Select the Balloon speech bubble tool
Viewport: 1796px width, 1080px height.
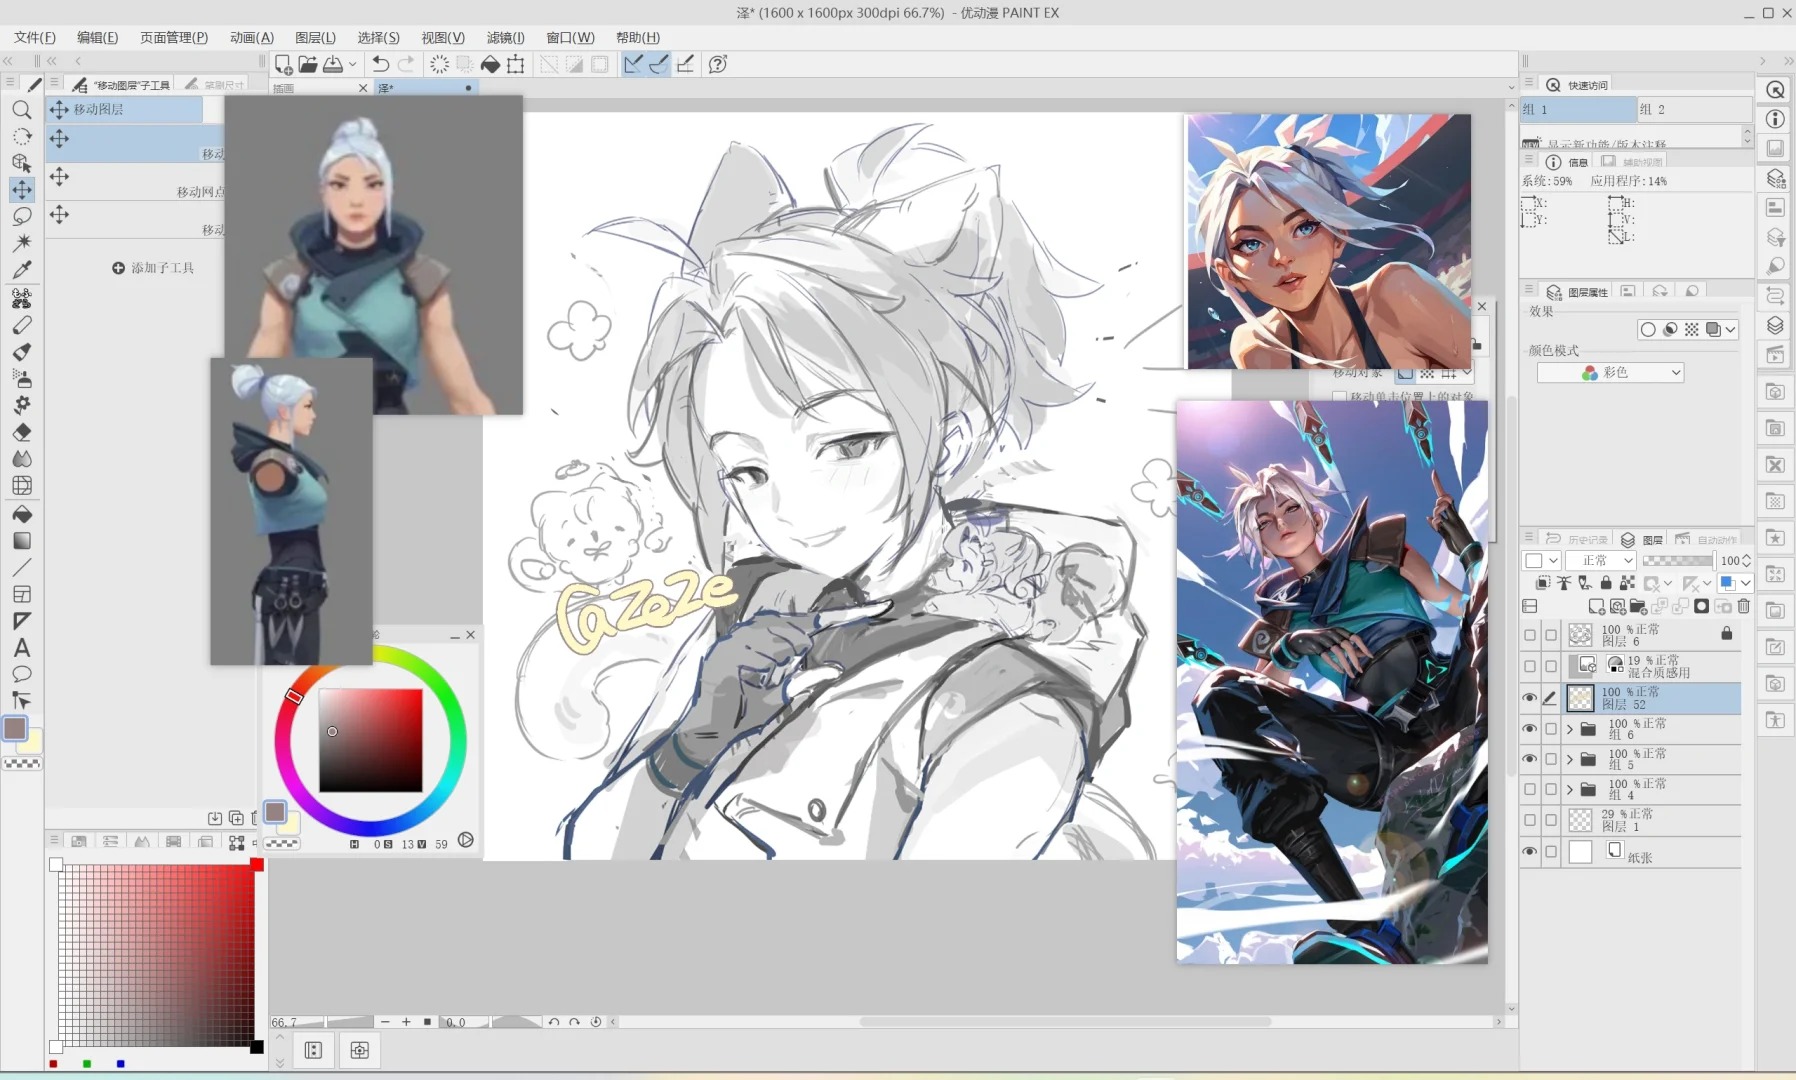click(x=22, y=674)
